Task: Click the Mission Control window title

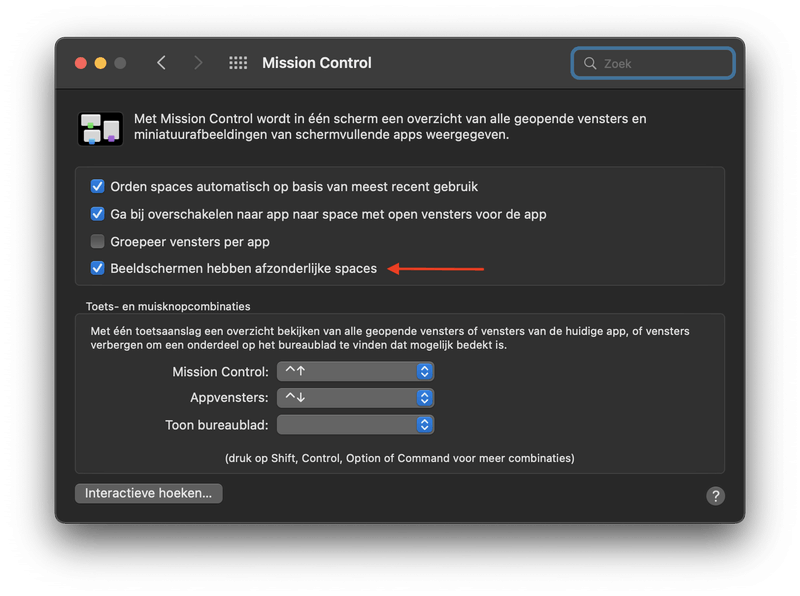Action: click(317, 63)
